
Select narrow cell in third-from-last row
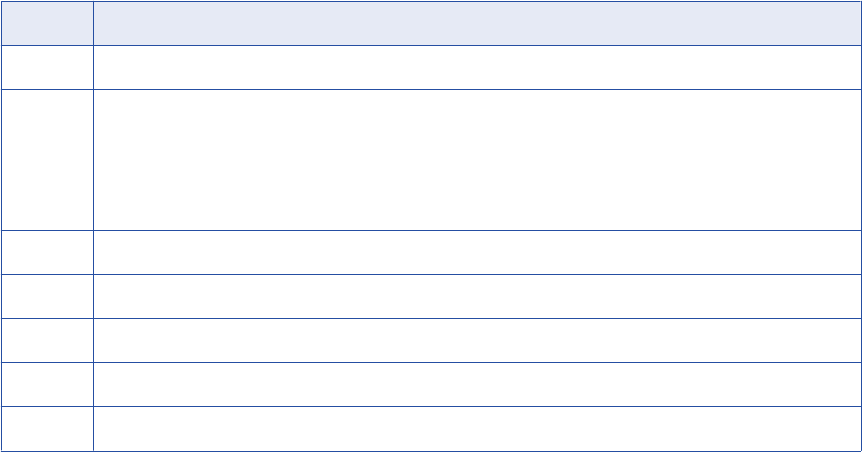pos(46,341)
